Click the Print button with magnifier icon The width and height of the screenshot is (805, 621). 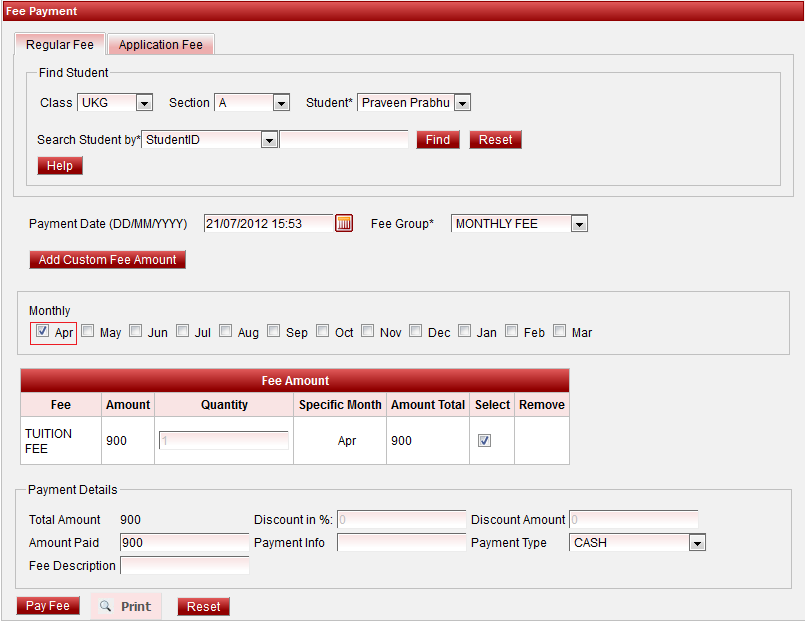[x=126, y=606]
